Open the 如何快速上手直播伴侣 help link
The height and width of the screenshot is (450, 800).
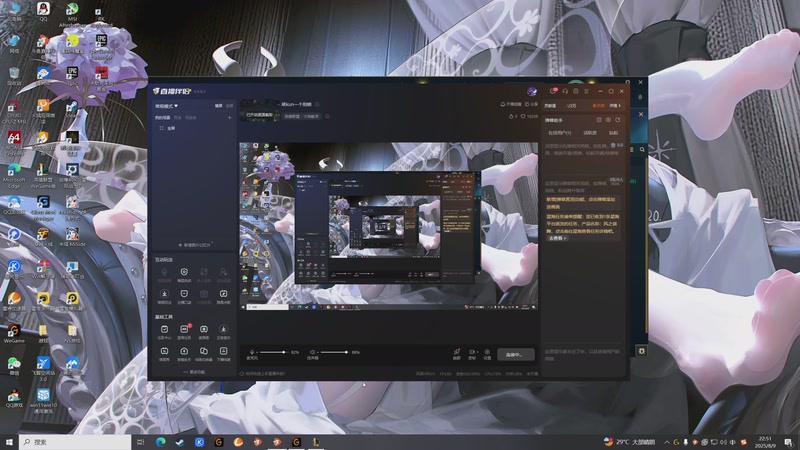(x=265, y=373)
